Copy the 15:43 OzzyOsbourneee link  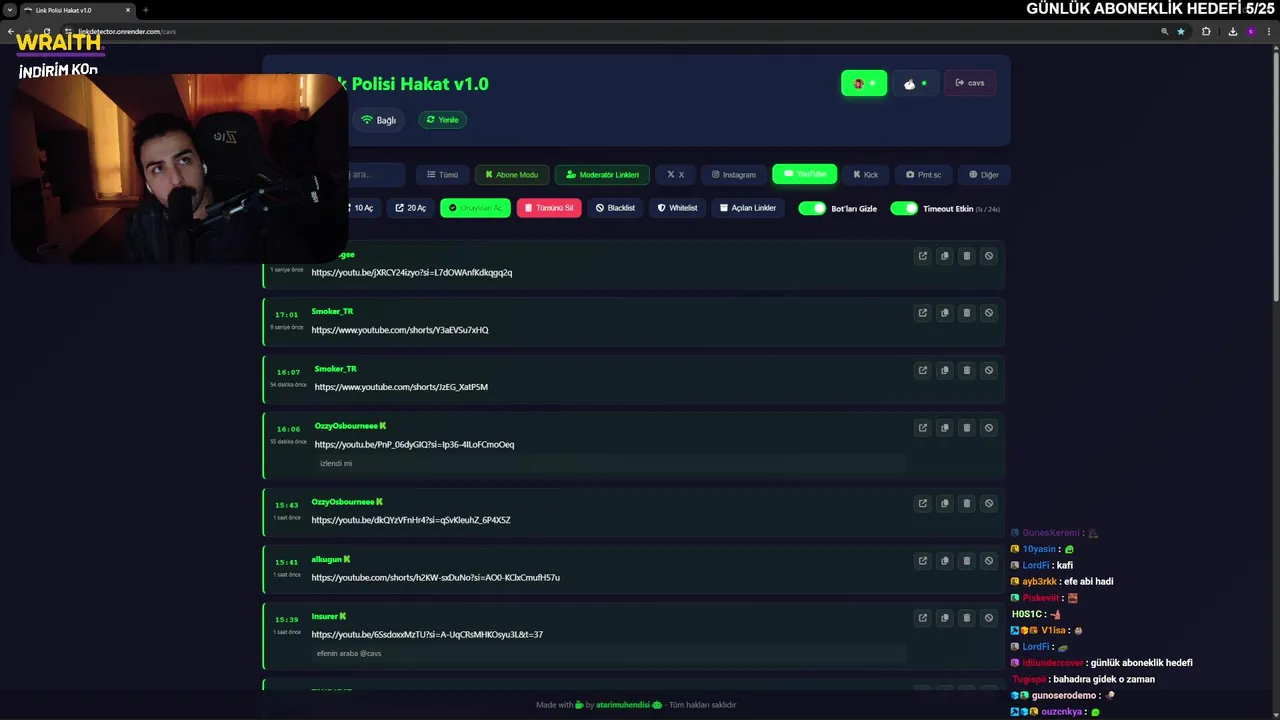[x=944, y=503]
